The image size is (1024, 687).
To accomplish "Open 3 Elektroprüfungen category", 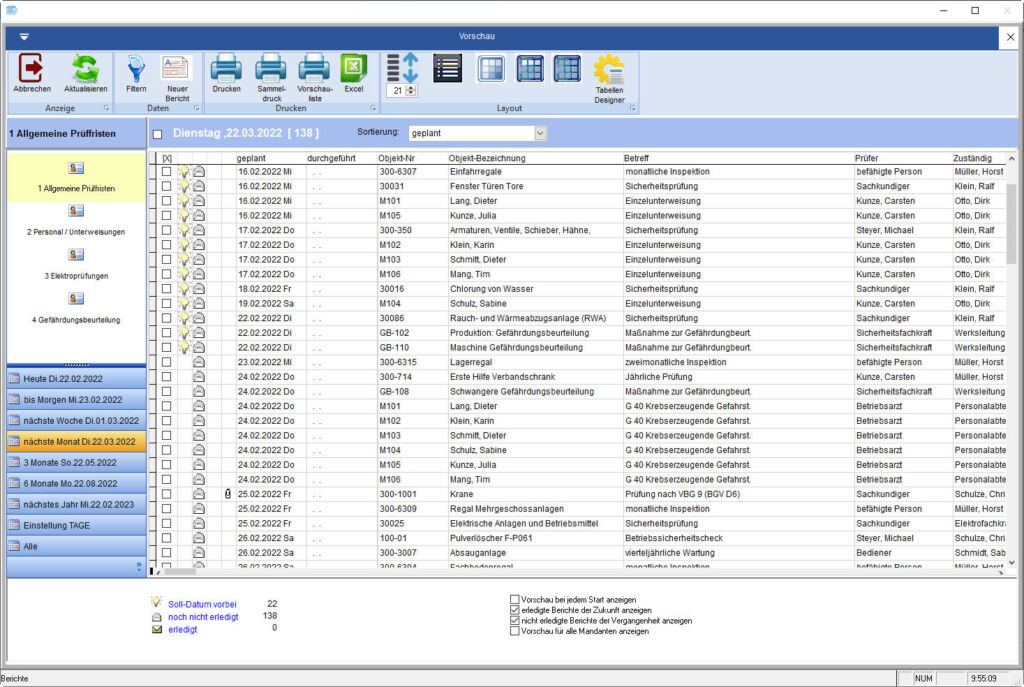I will pos(76,264).
